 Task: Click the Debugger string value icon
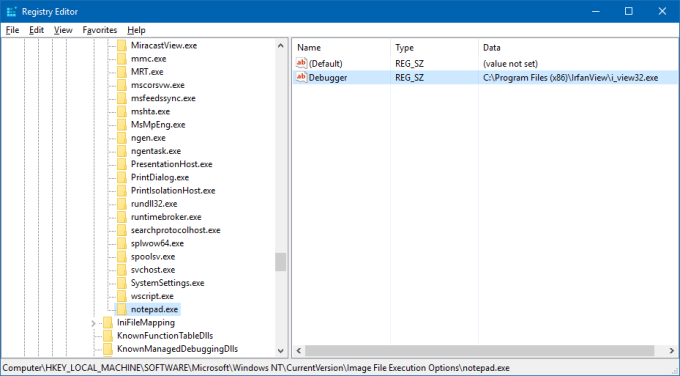pos(301,77)
